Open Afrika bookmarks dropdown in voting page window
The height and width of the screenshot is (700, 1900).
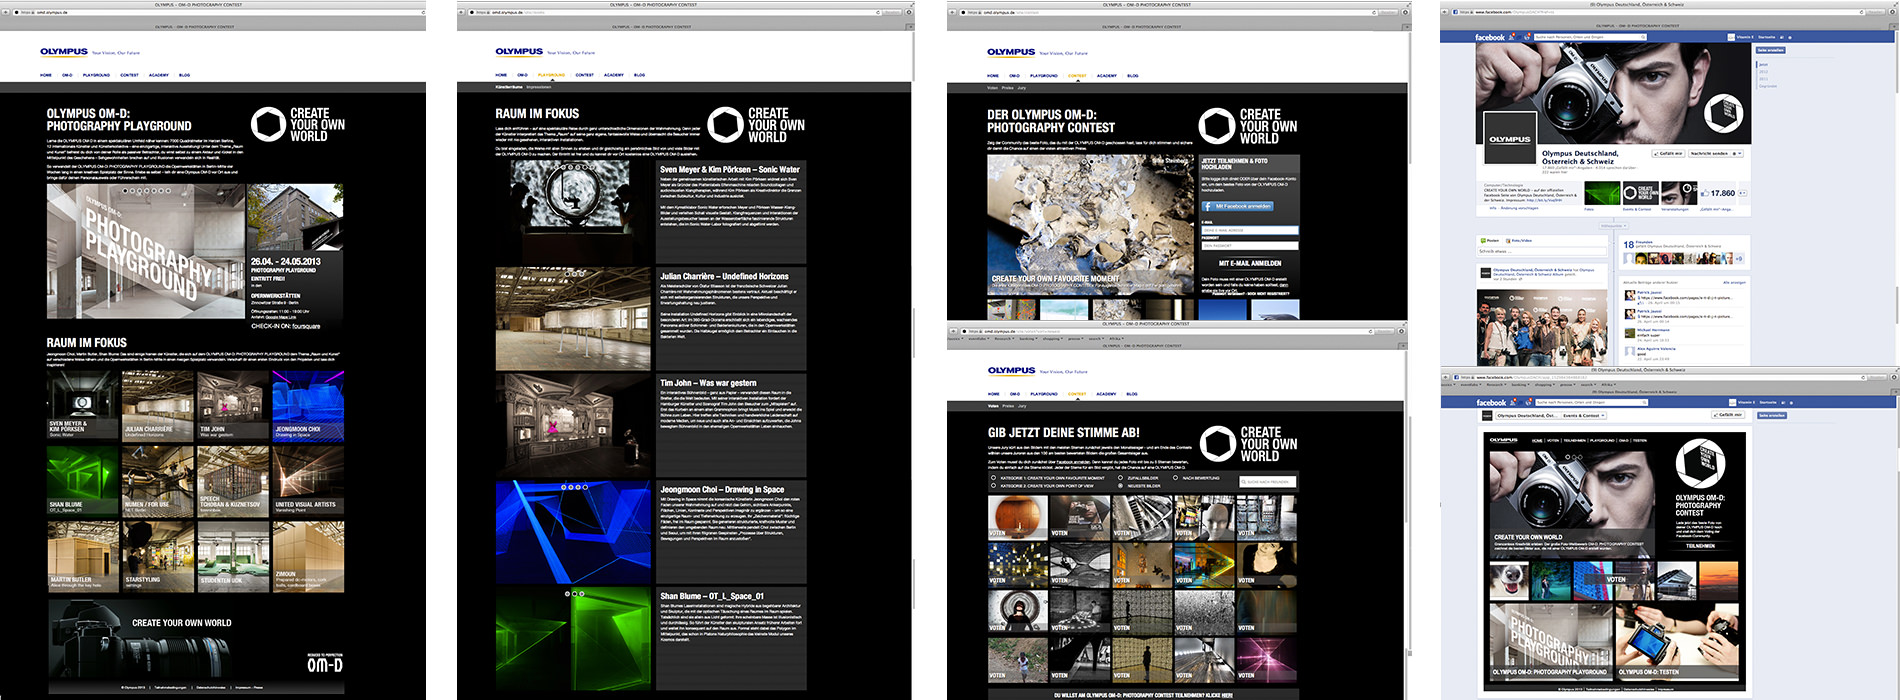1116,339
